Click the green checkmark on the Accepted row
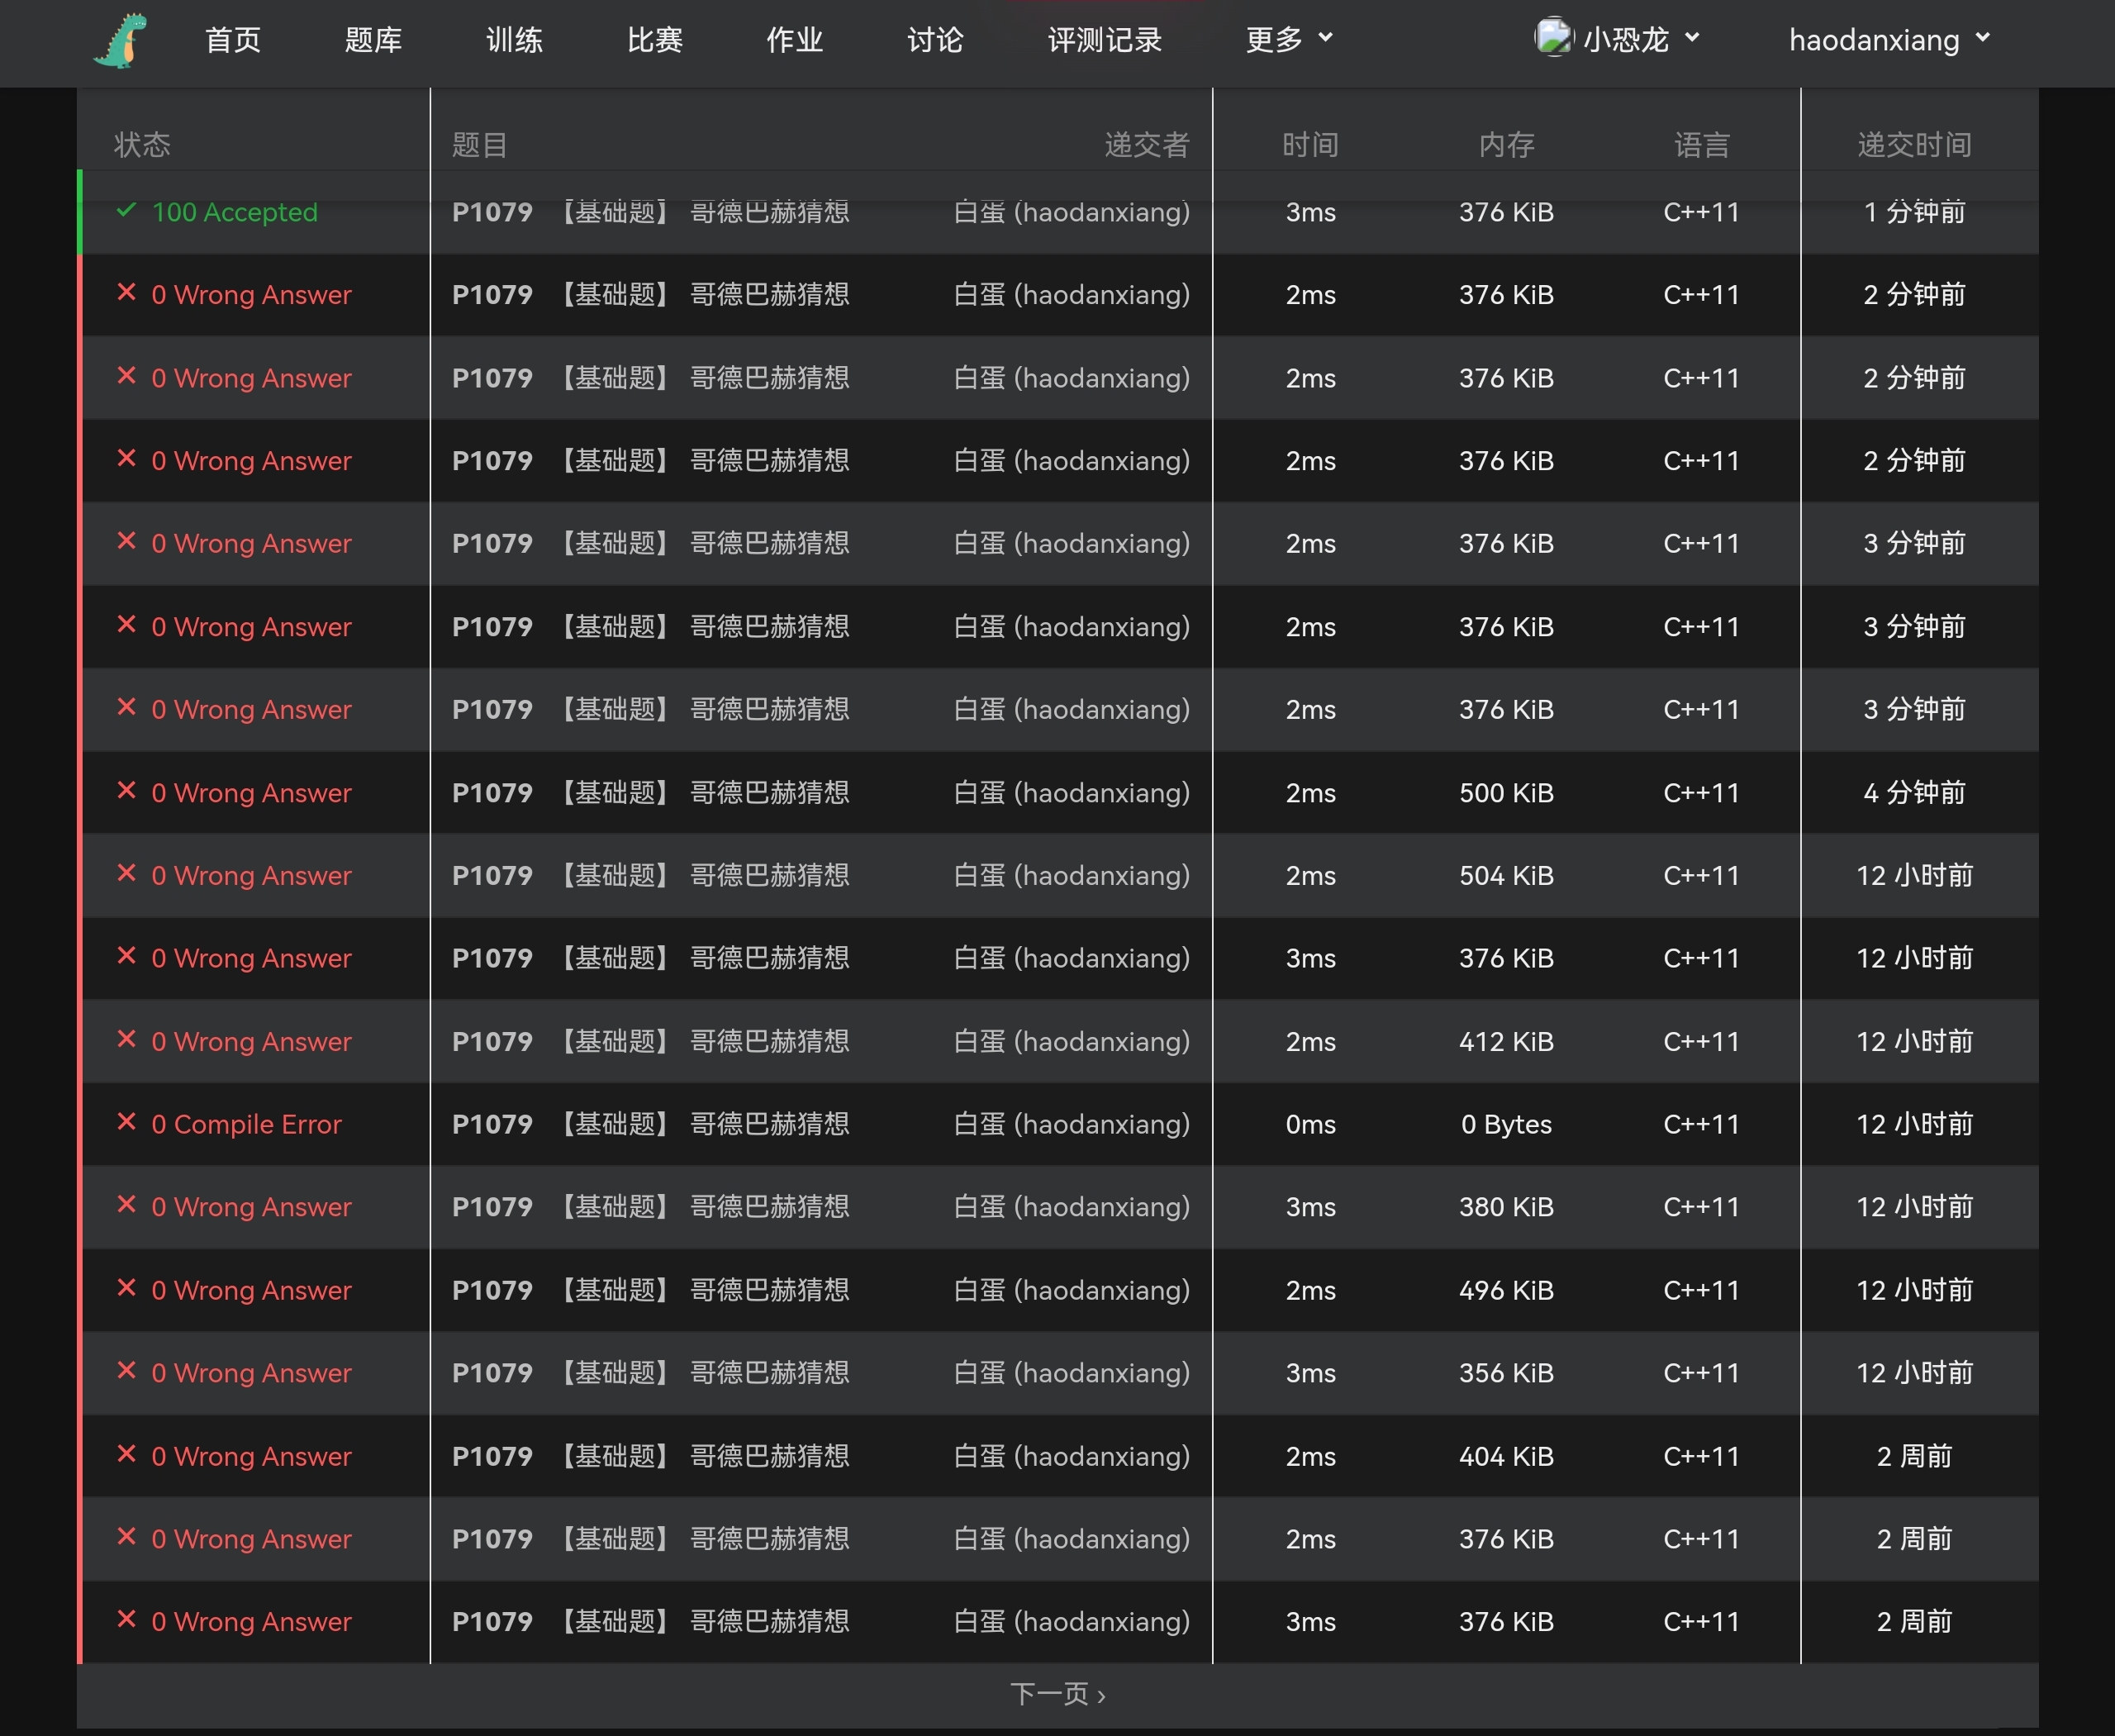Viewport: 2115px width, 1736px height. [x=126, y=211]
